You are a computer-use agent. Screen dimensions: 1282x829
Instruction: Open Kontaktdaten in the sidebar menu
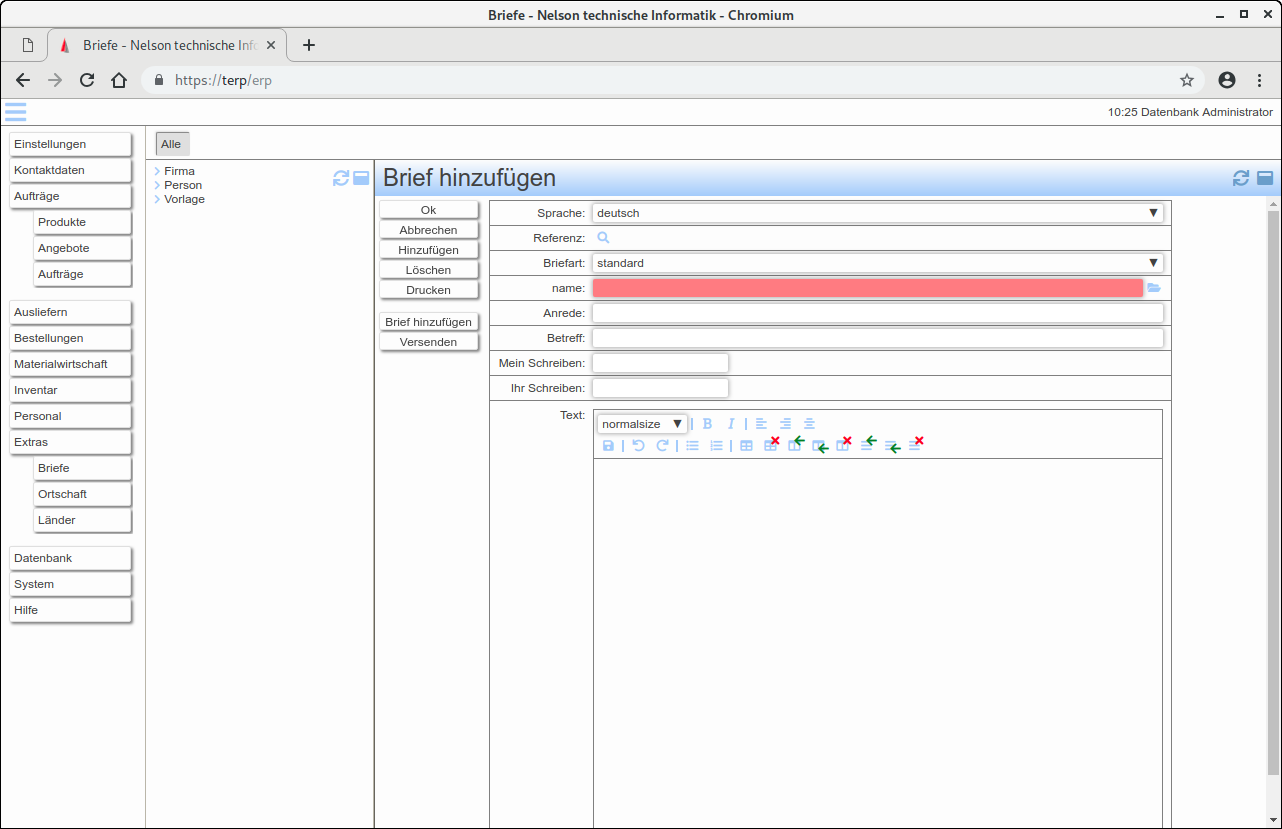tap(70, 170)
